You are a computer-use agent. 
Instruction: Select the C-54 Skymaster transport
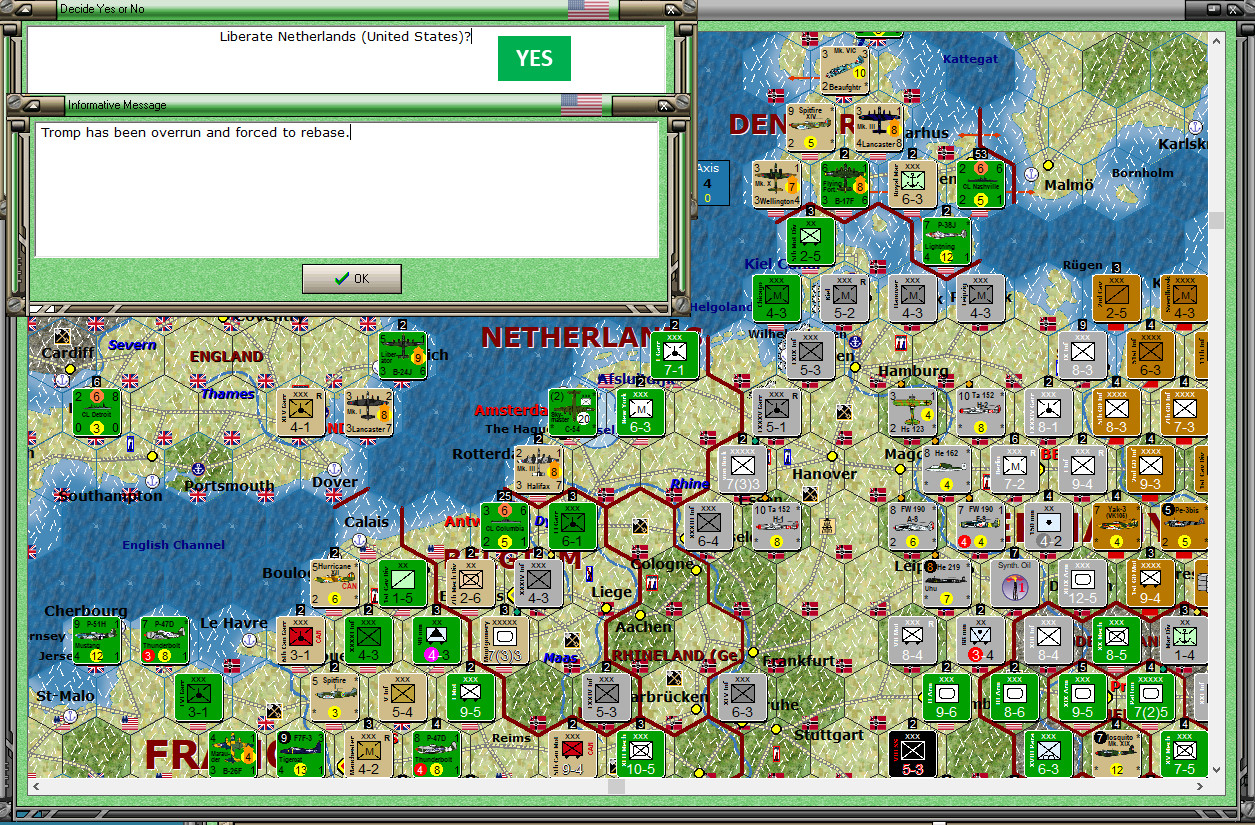[573, 412]
